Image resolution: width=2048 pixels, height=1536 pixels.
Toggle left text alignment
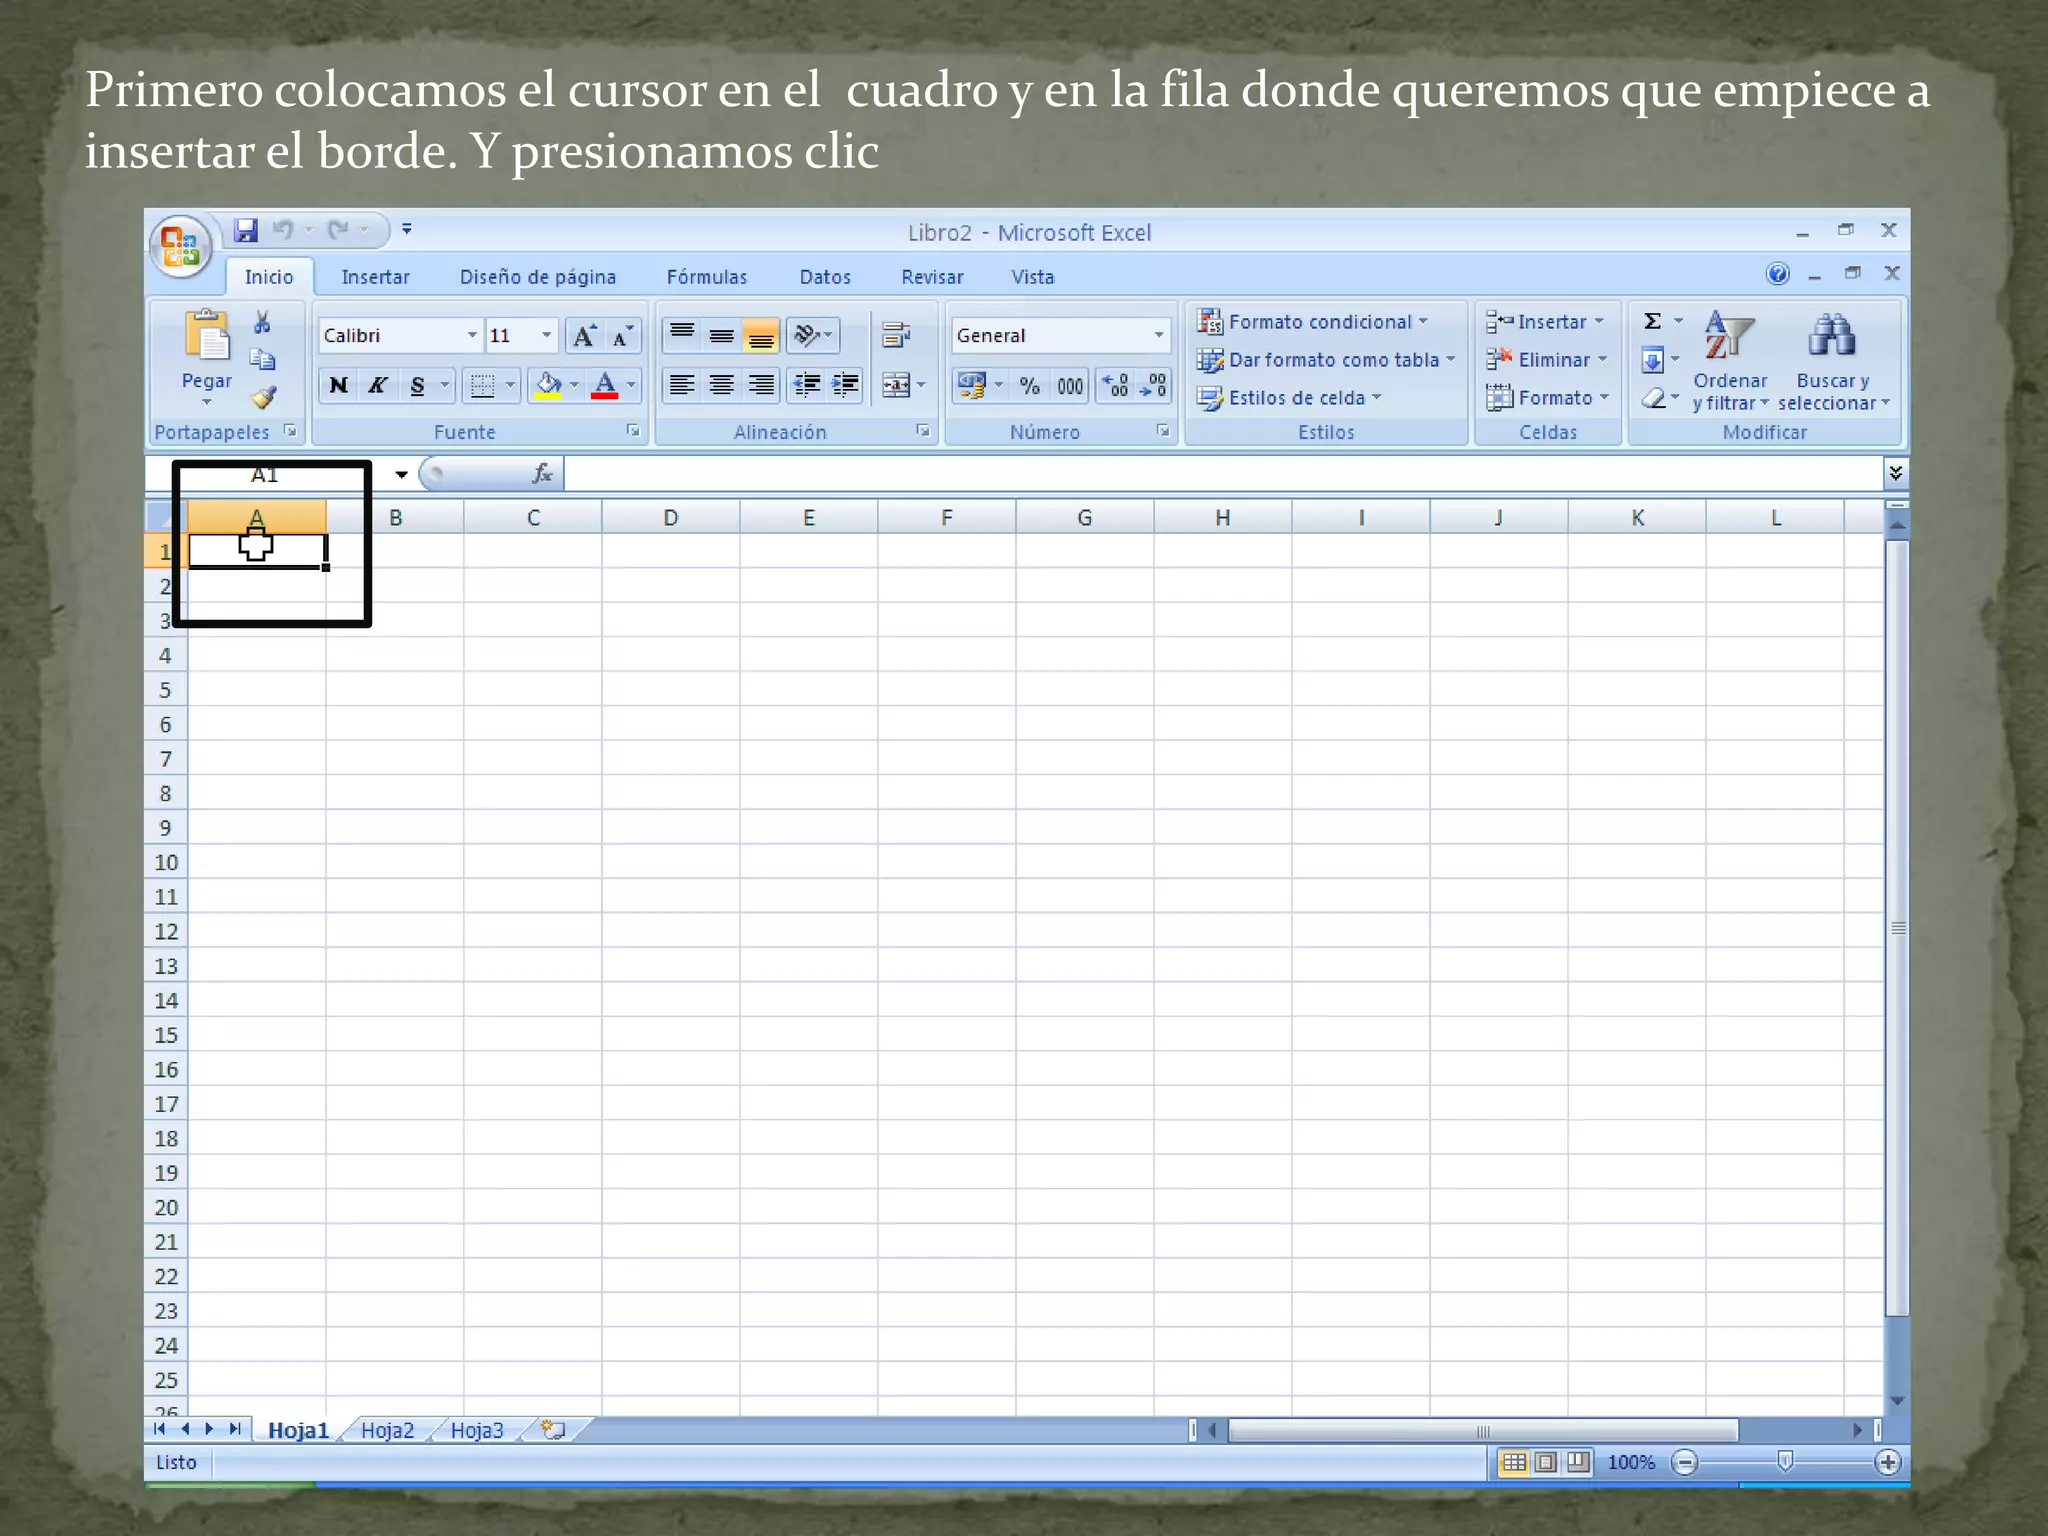(682, 385)
